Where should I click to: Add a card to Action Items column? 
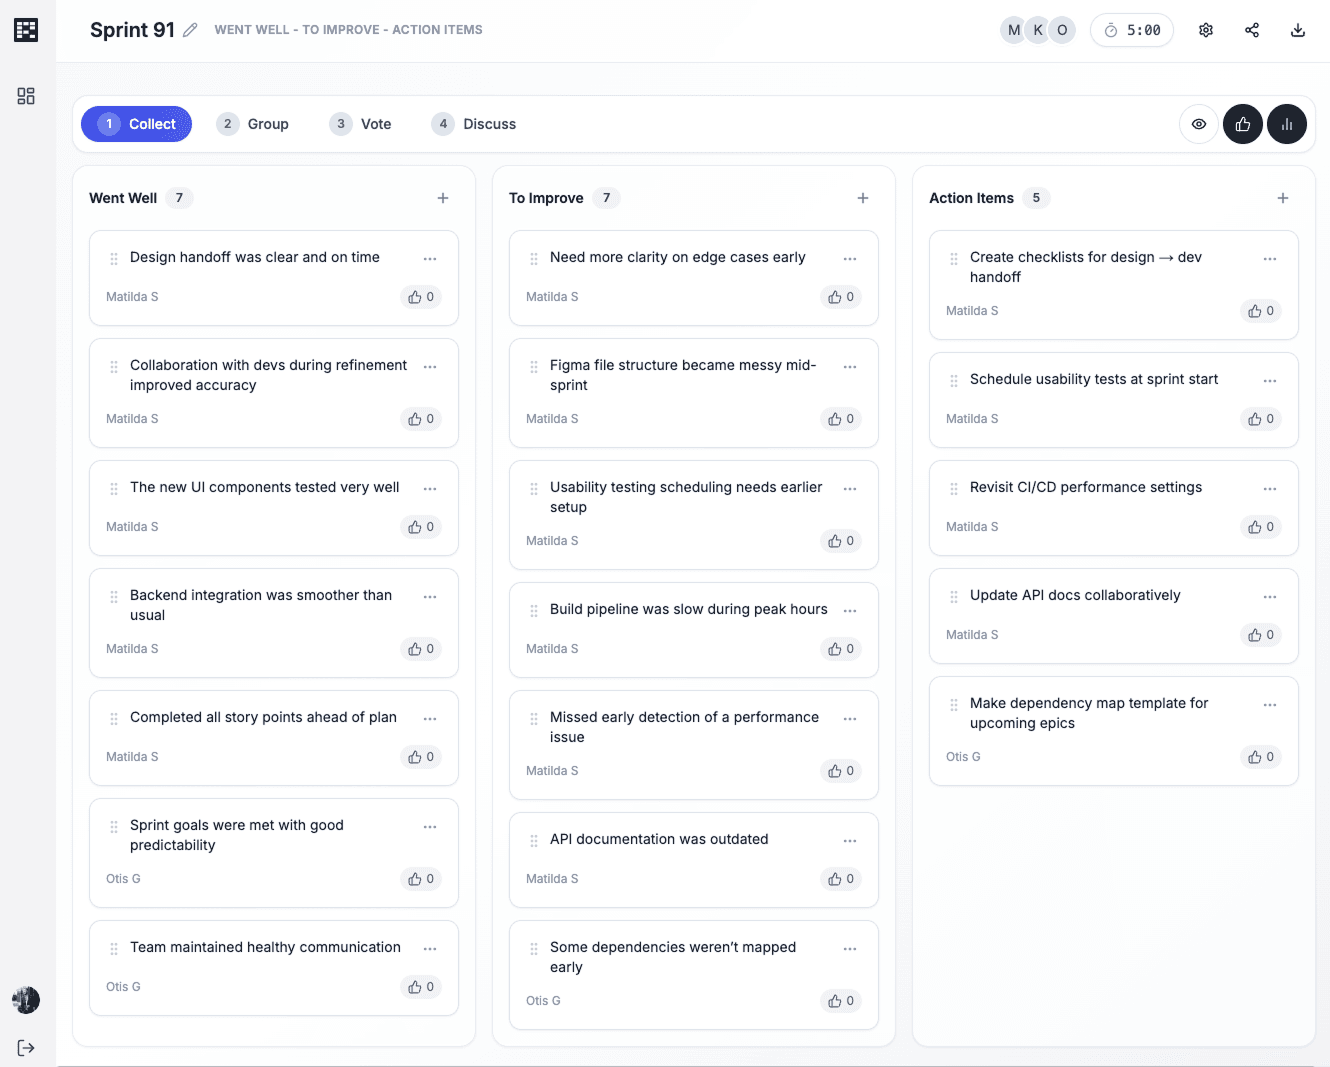[x=1283, y=198]
